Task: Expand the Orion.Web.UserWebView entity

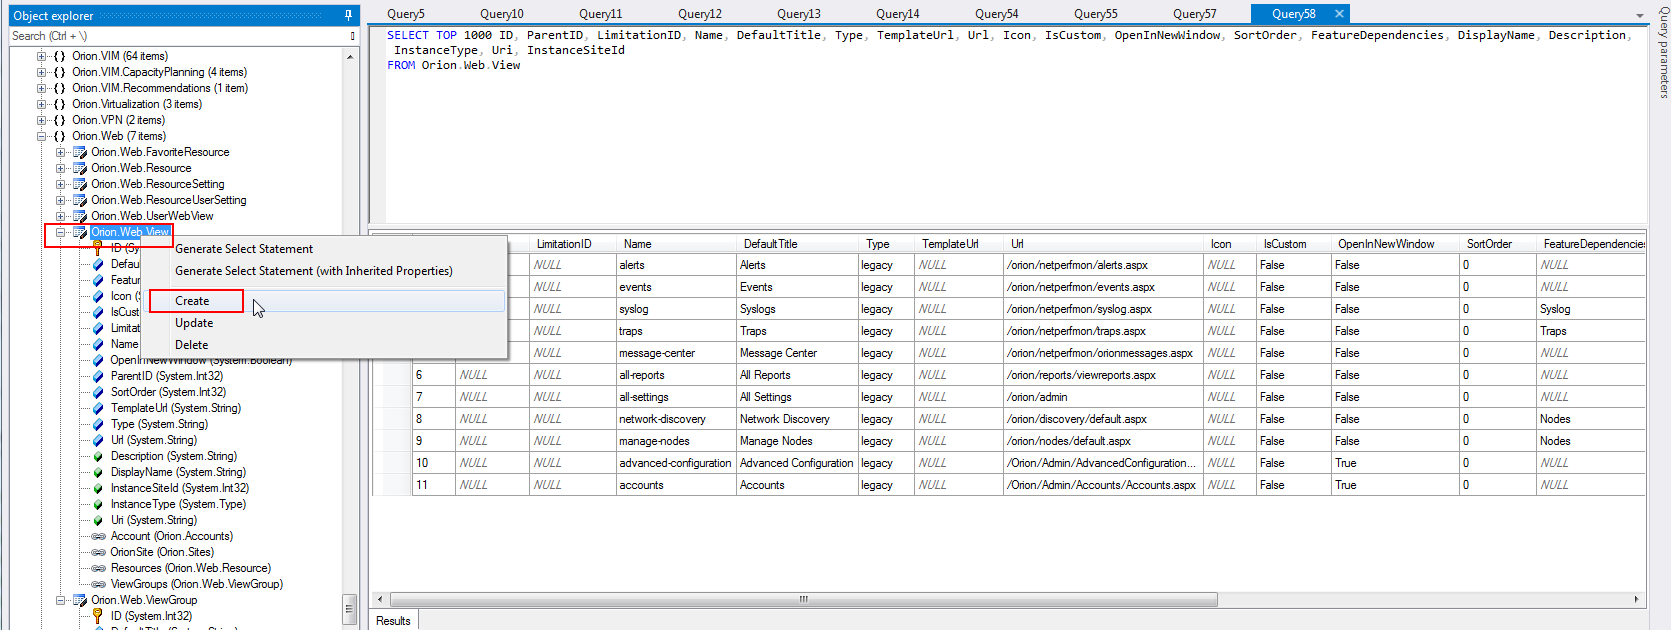Action: point(61,216)
